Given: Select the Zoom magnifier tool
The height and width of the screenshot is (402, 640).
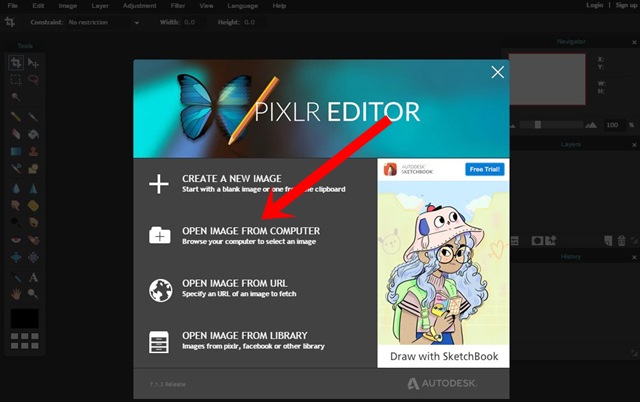Looking at the screenshot, I should coord(33,294).
